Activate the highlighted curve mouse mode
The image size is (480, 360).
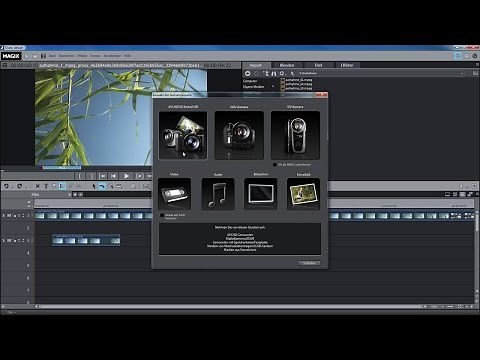click(x=102, y=186)
